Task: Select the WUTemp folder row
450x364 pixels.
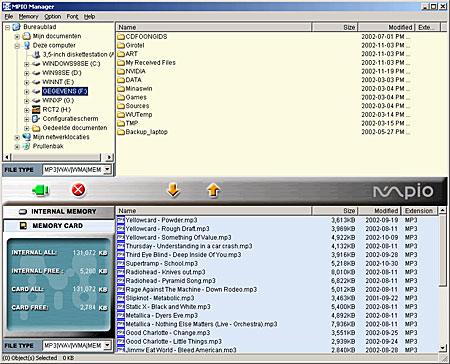Action: point(139,115)
